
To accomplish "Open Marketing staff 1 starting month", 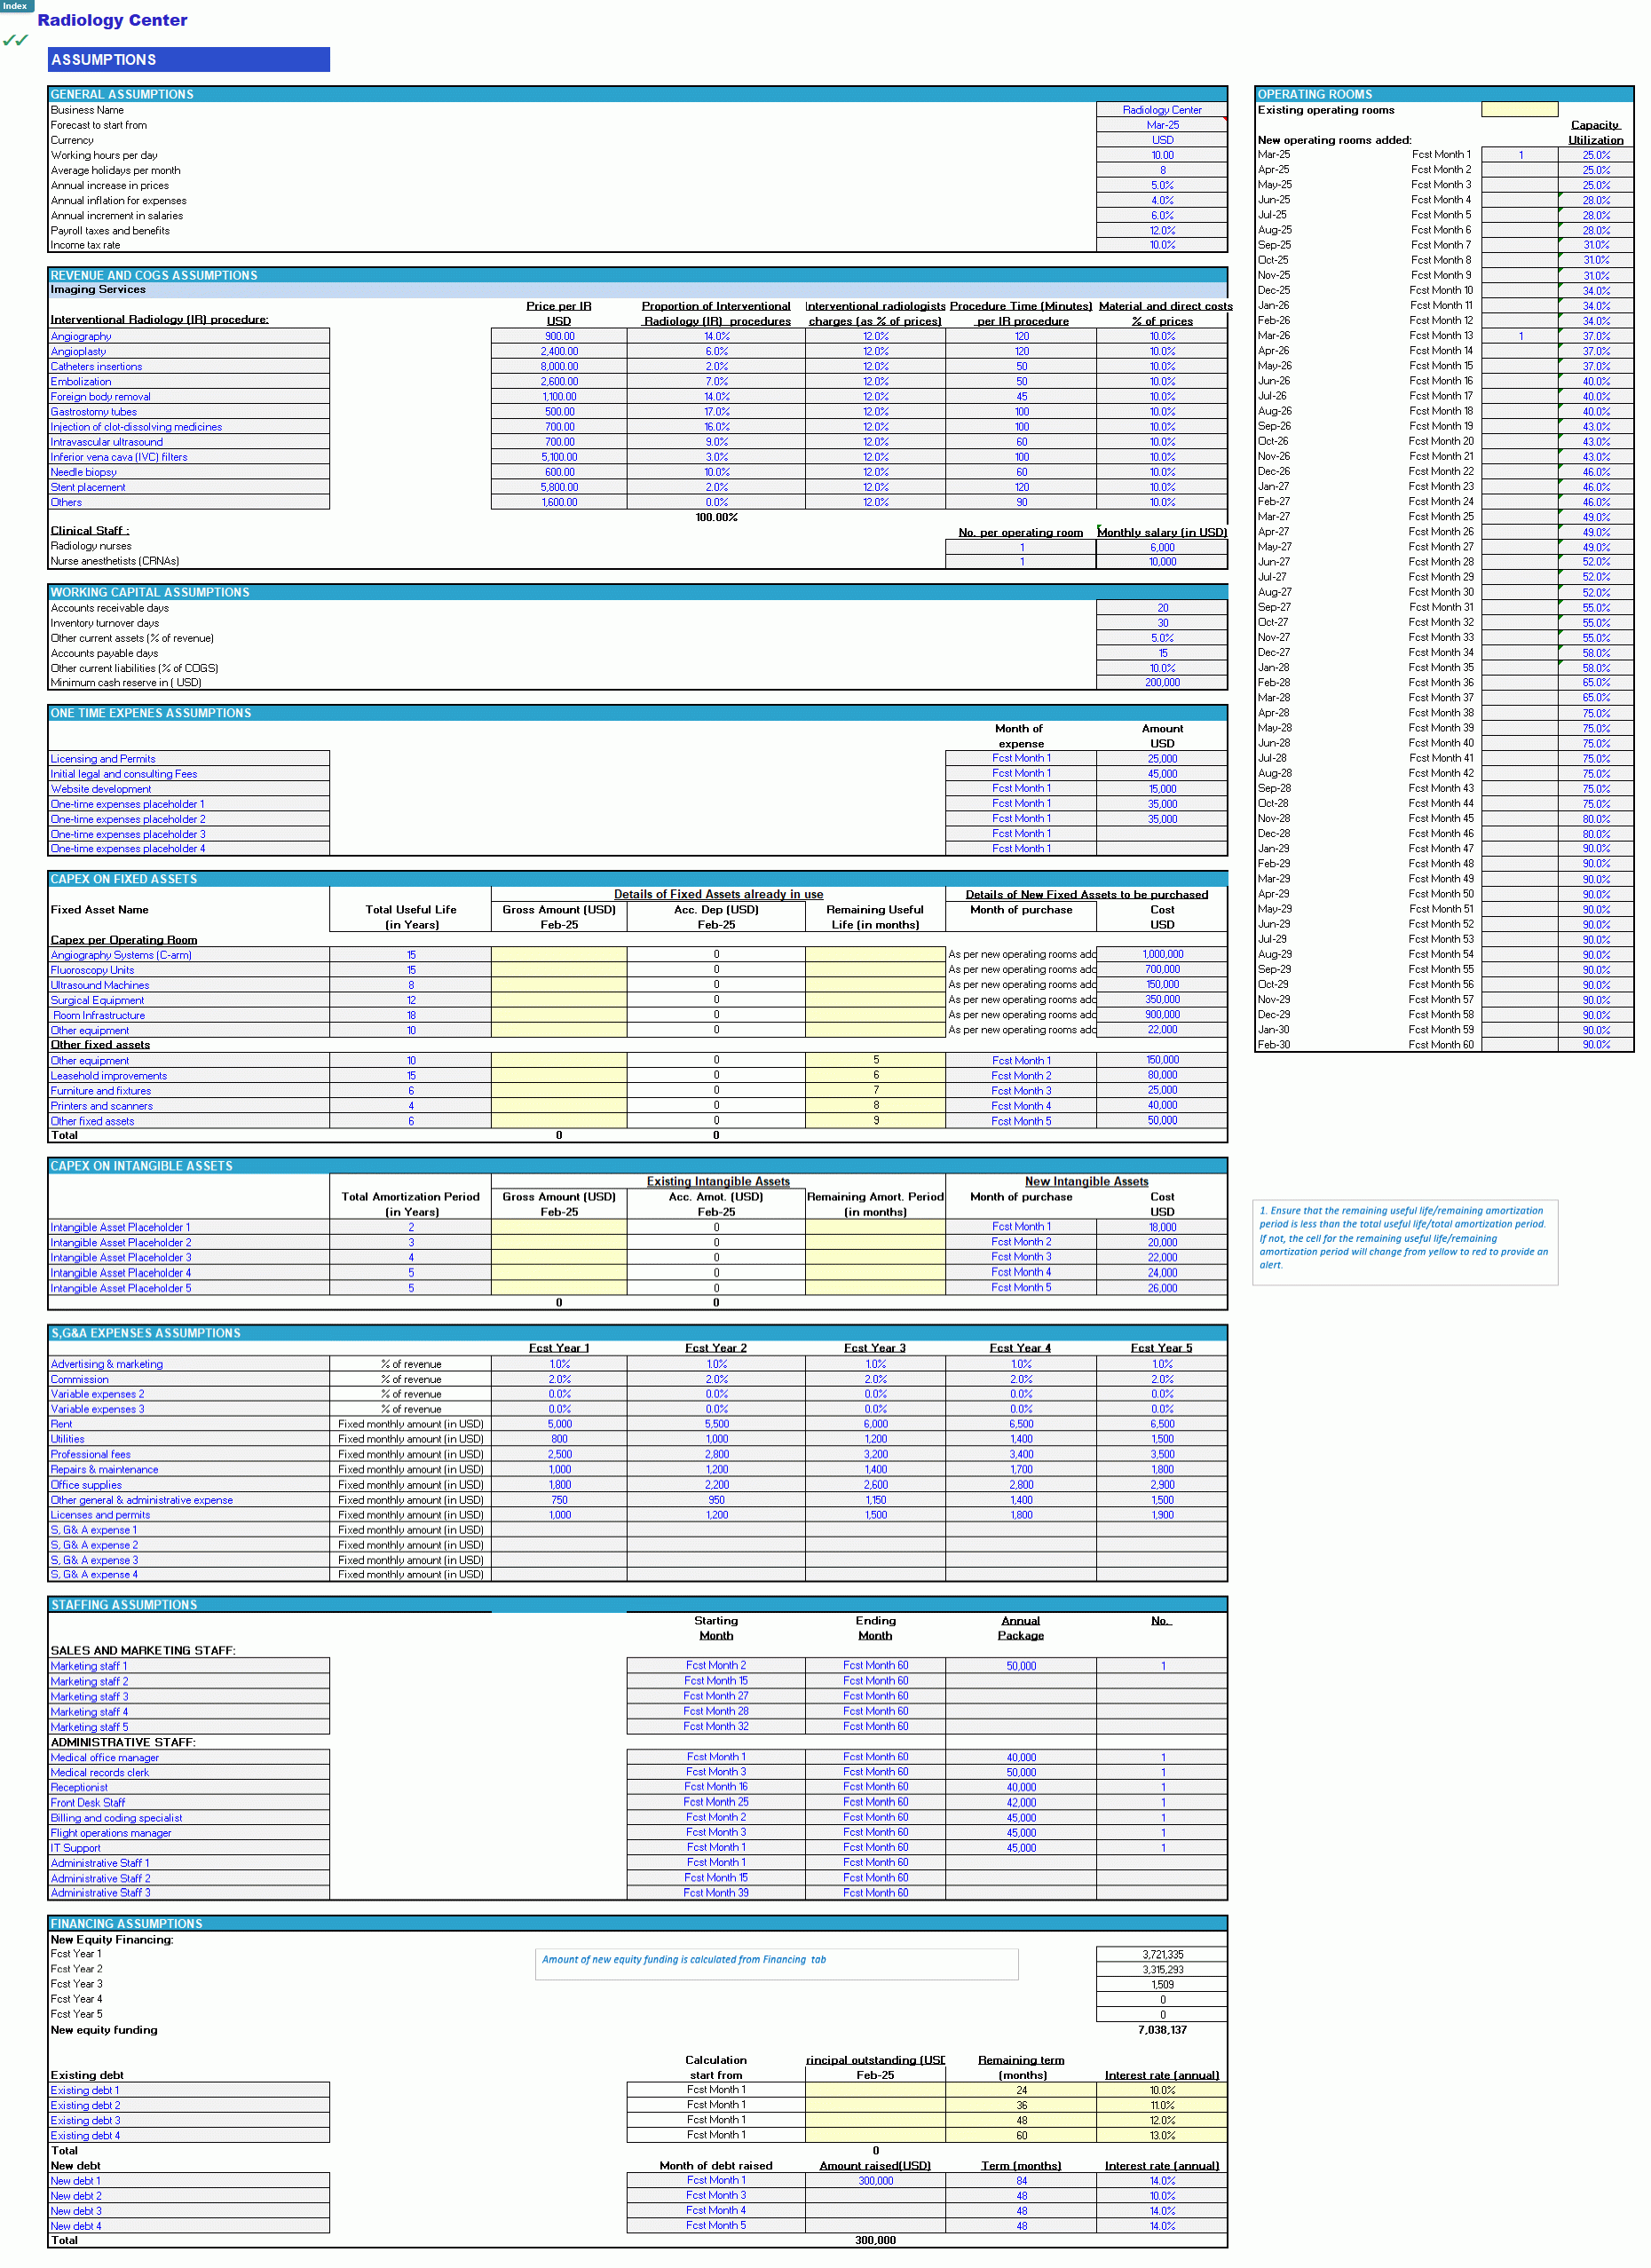I will click(715, 1666).
